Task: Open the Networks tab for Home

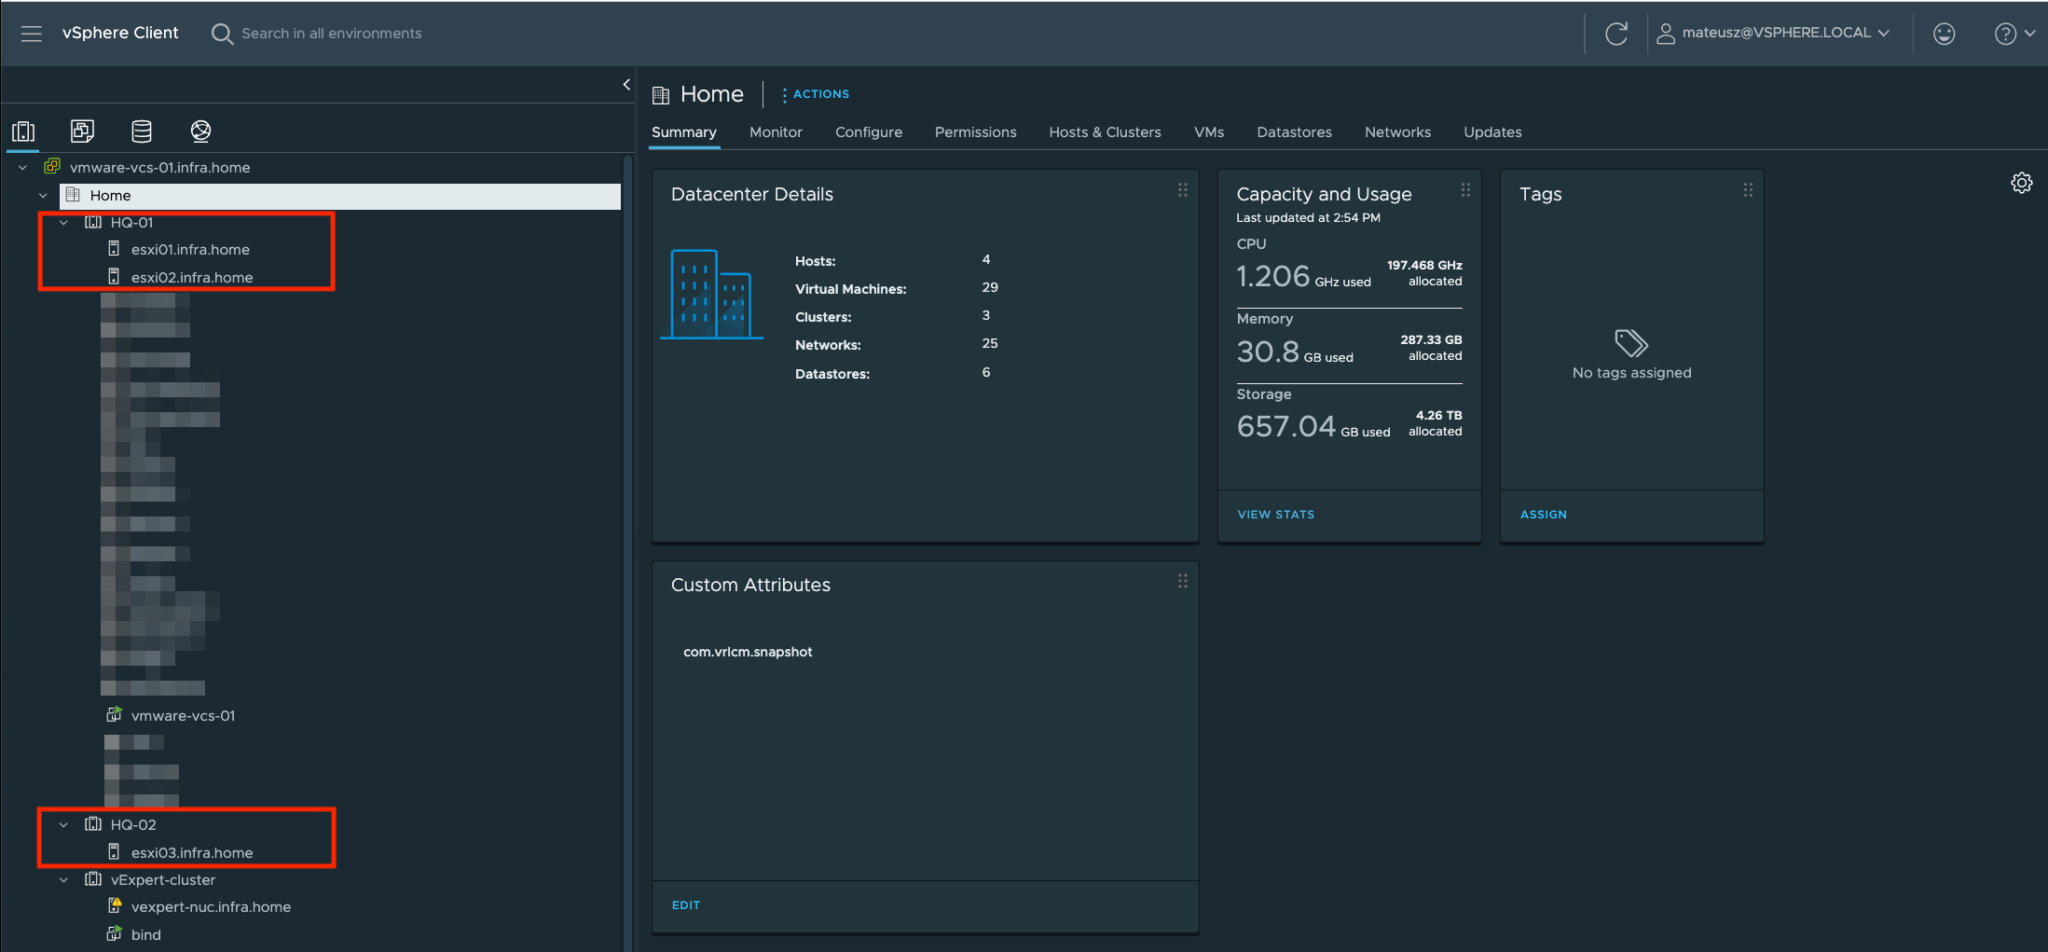Action: click(x=1397, y=131)
